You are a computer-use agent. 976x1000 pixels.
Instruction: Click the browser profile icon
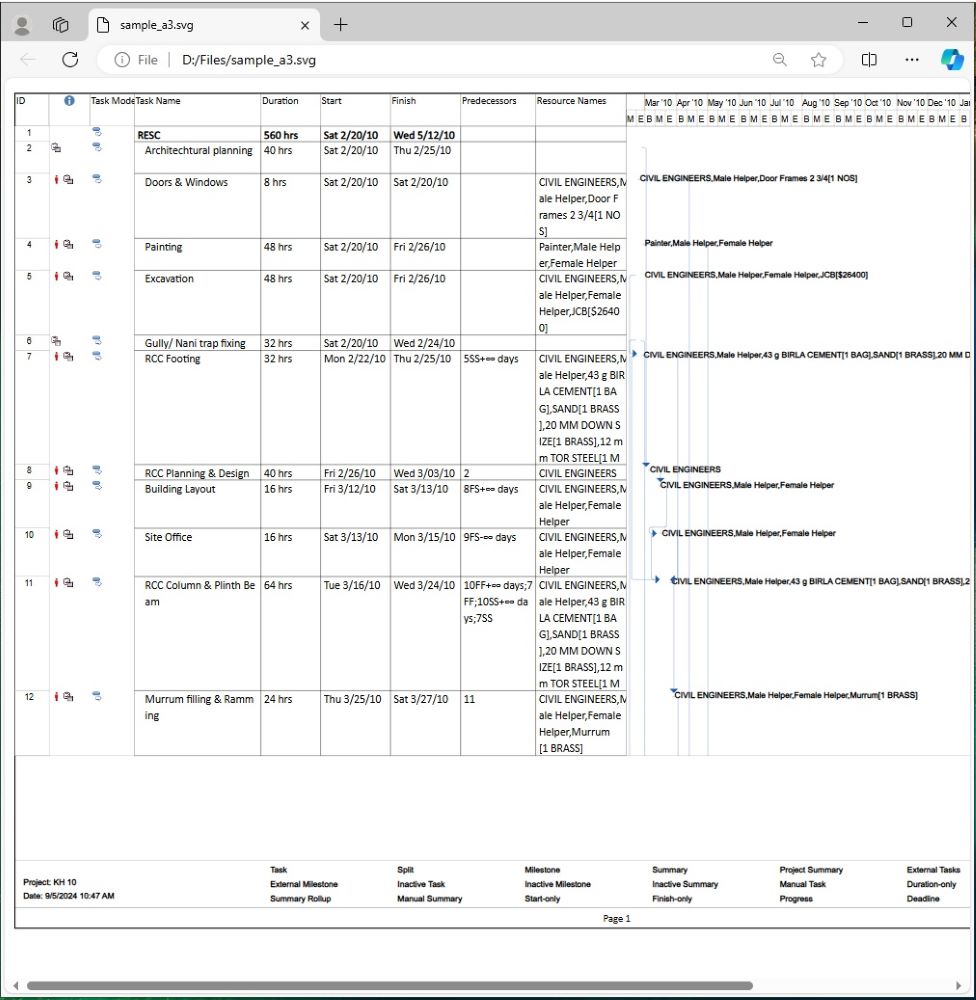[x=23, y=25]
